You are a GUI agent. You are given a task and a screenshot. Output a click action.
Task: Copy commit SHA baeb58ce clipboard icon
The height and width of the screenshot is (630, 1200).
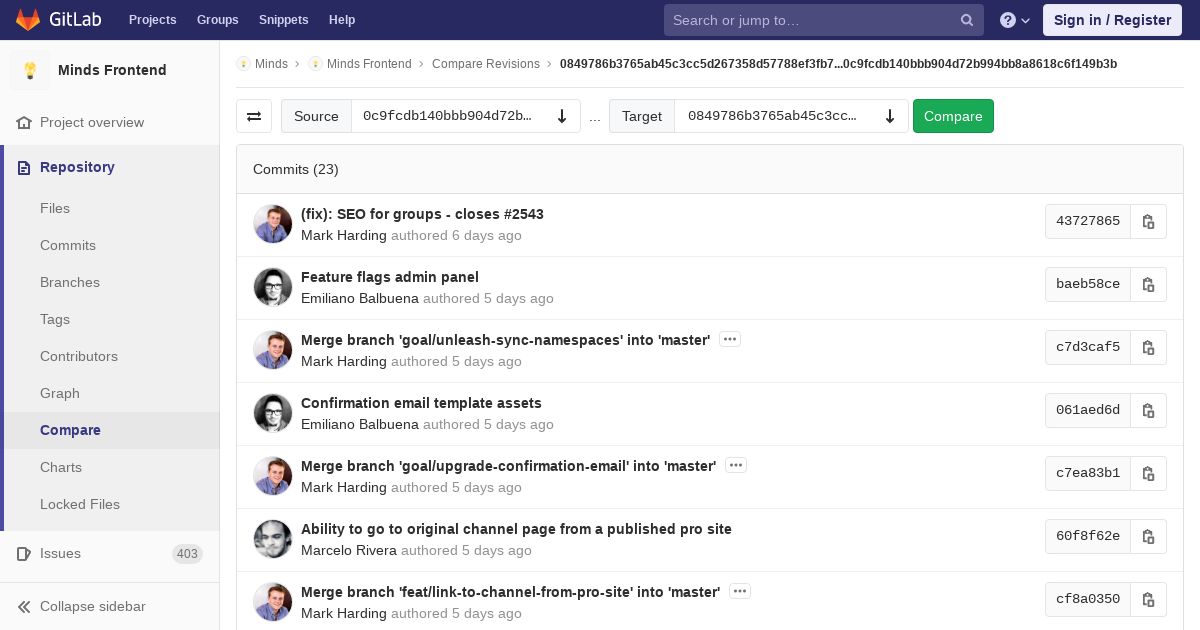tap(1148, 284)
